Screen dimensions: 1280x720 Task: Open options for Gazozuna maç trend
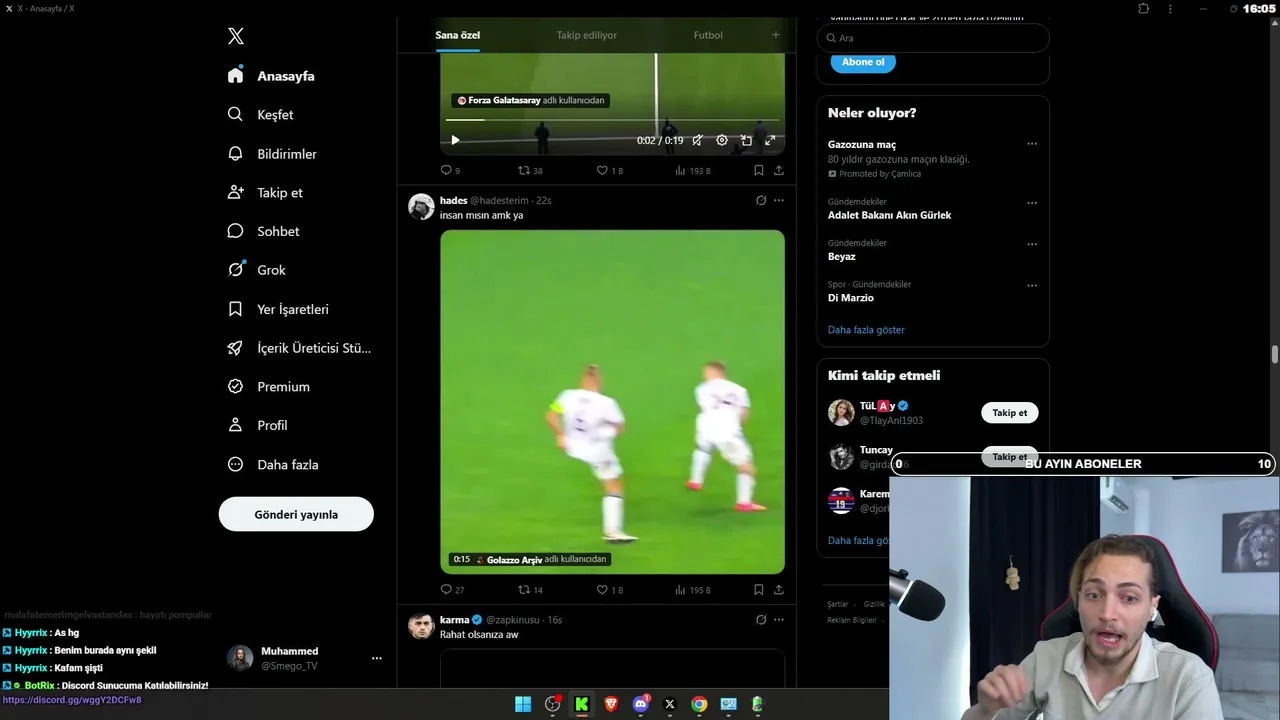1032,144
